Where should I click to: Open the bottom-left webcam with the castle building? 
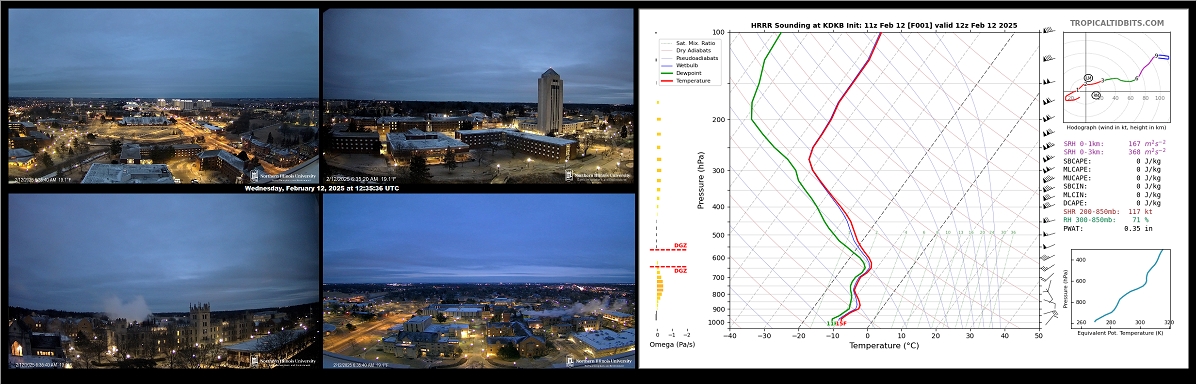click(x=163, y=281)
